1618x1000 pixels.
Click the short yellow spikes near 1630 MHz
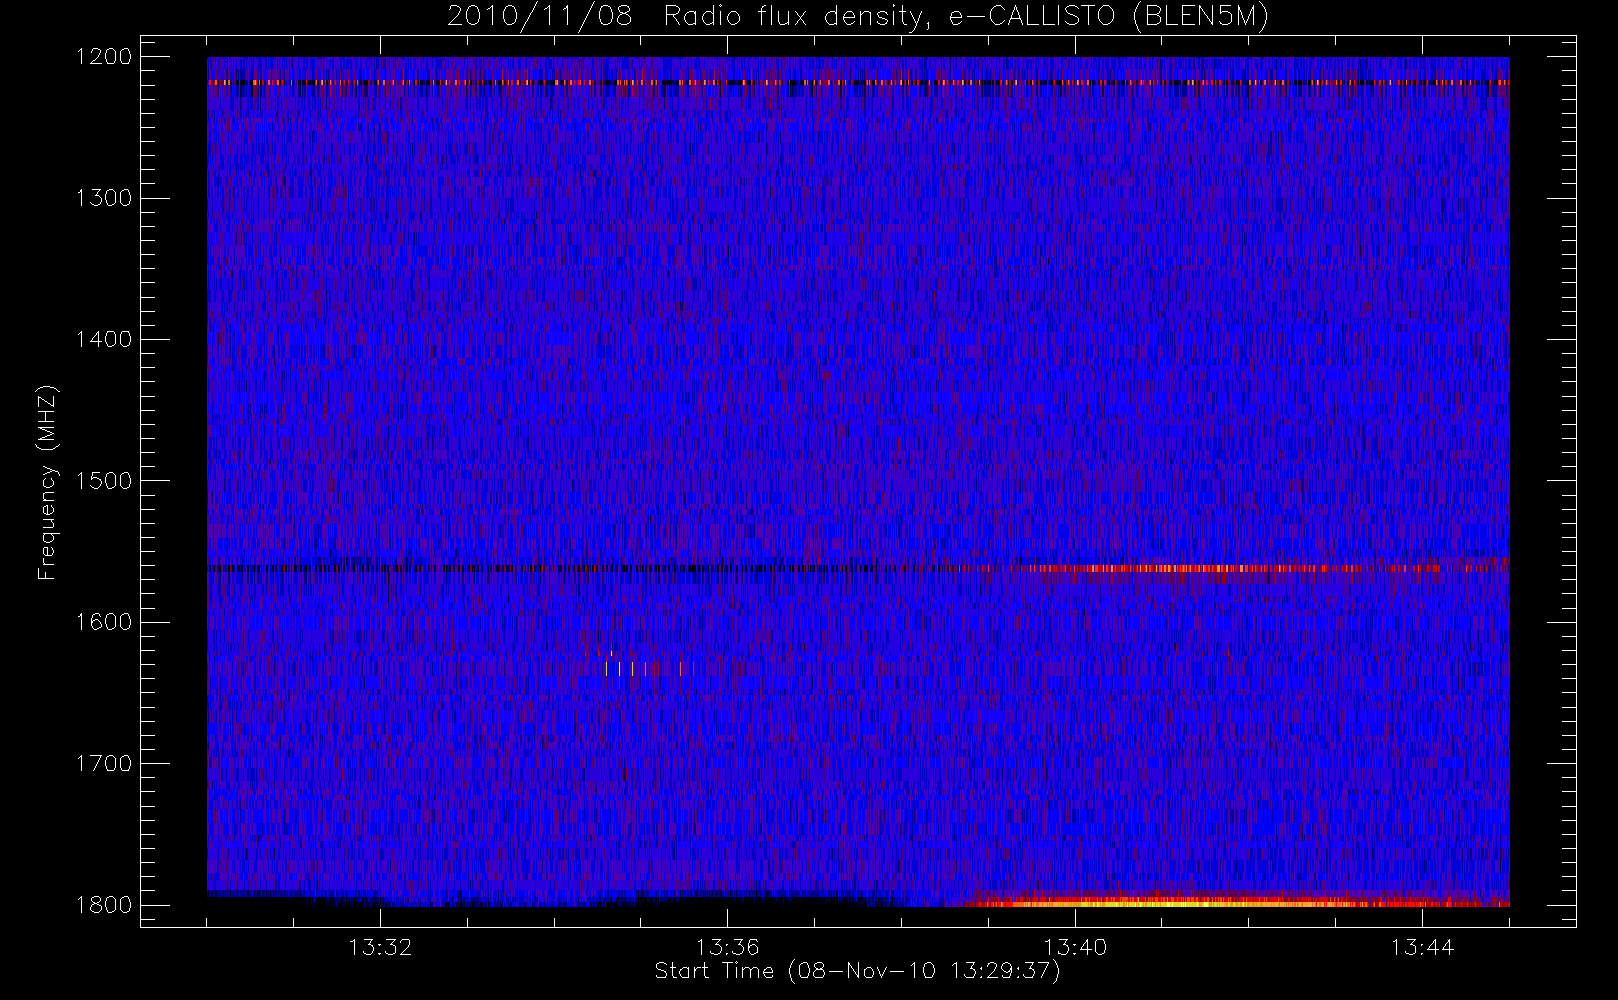(x=645, y=667)
